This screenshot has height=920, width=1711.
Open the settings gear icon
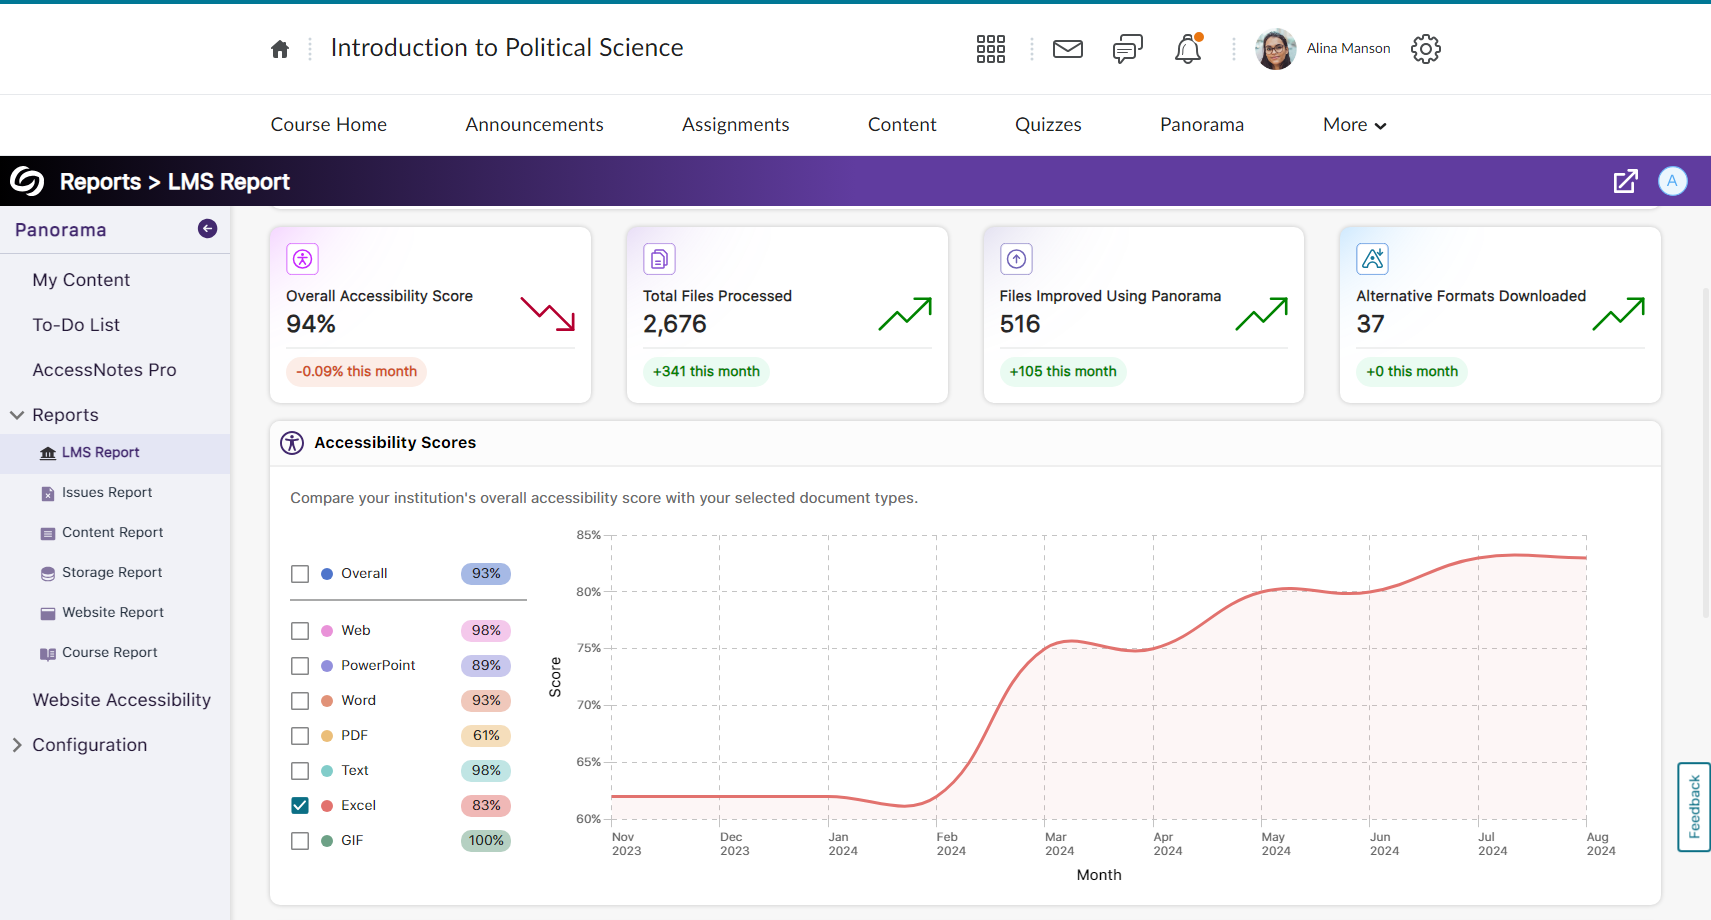coord(1425,49)
